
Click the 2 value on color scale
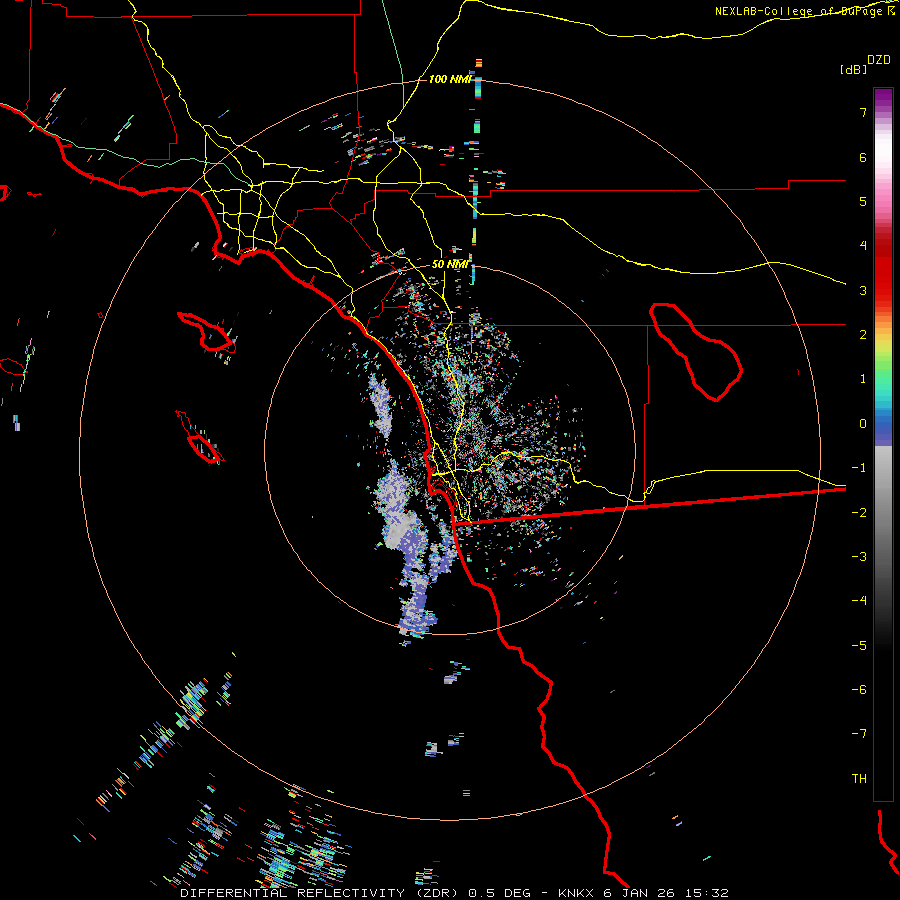point(863,335)
